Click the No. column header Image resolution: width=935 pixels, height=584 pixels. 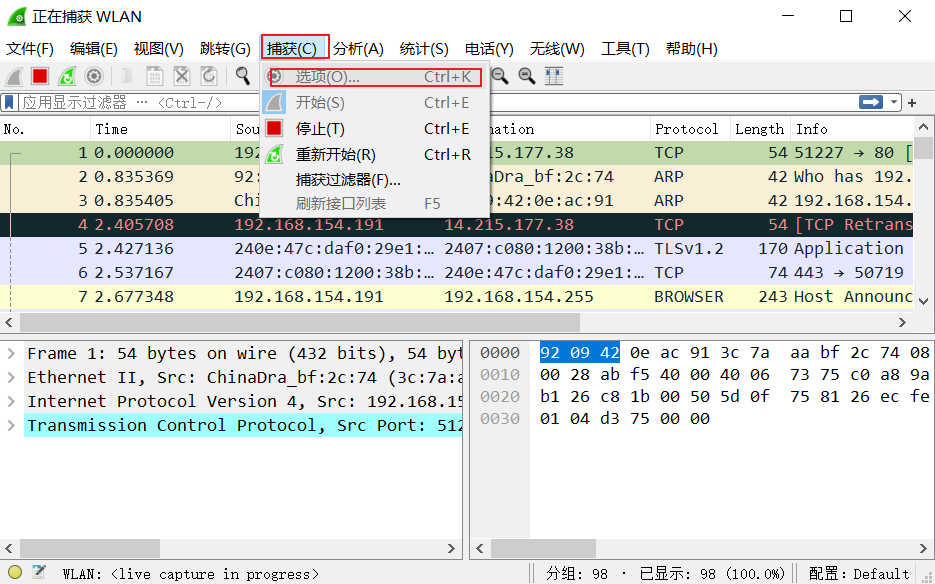pos(45,129)
